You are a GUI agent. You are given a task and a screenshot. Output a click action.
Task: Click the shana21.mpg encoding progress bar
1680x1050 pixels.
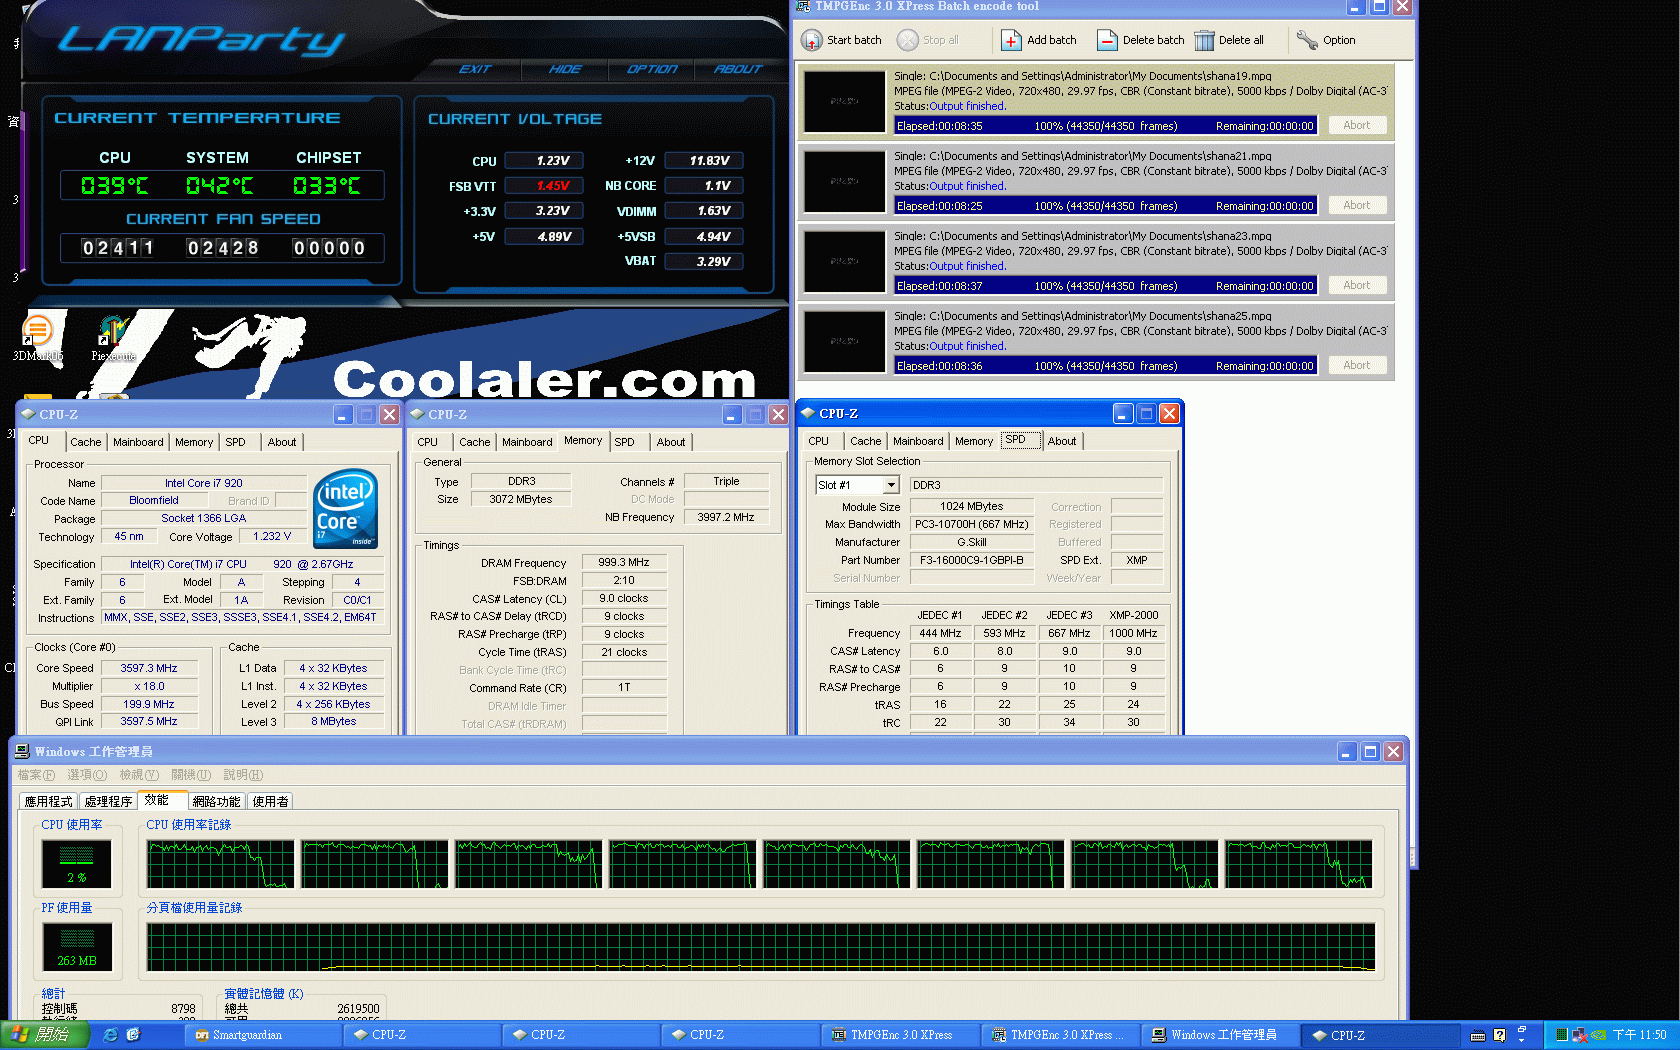coord(1105,206)
